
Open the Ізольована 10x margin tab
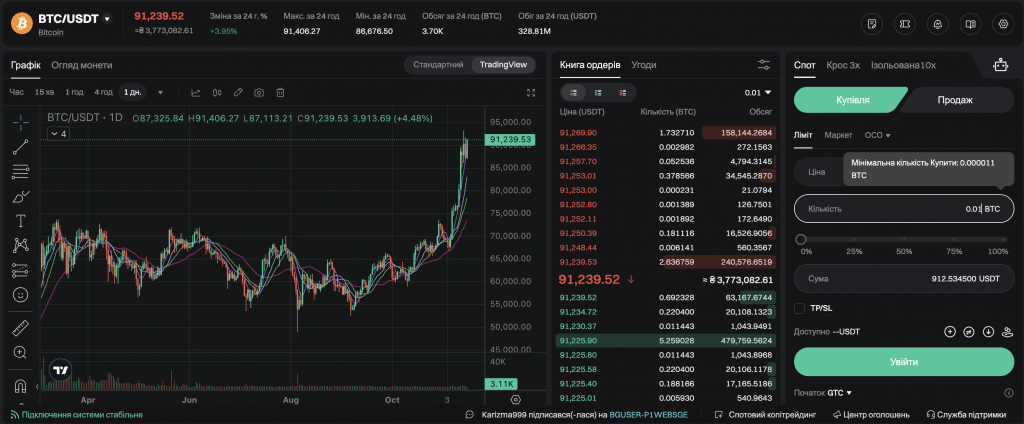point(903,65)
